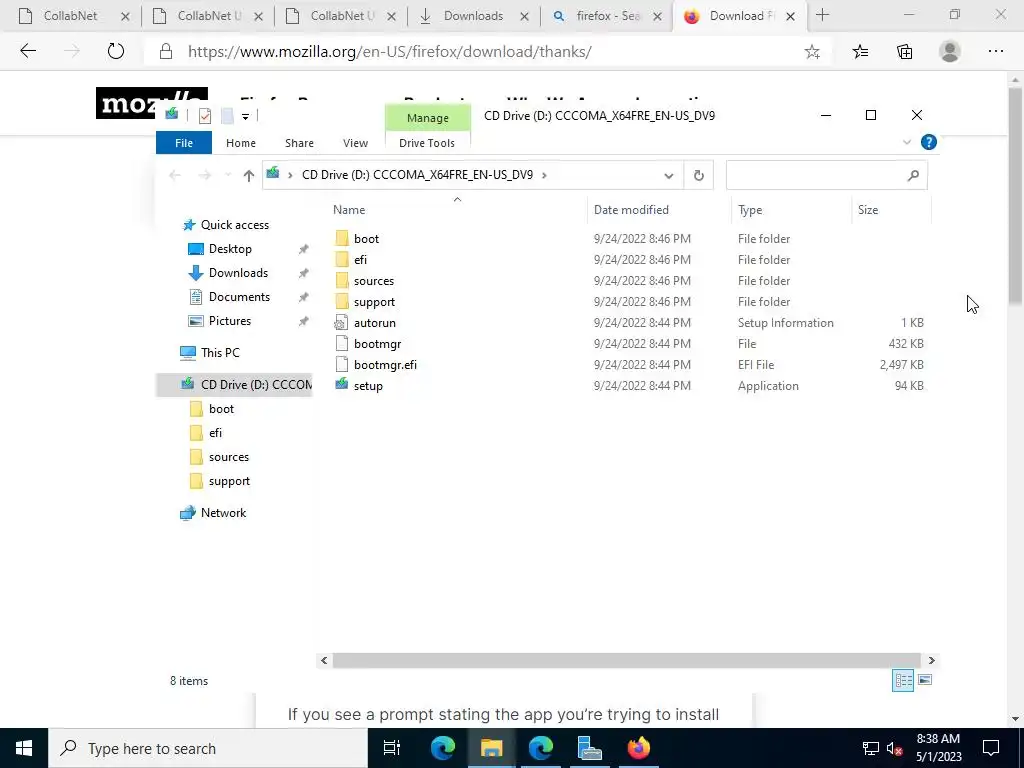The image size is (1024, 768).
Task: Switch to the Downloads browser tab
Action: [x=473, y=16]
